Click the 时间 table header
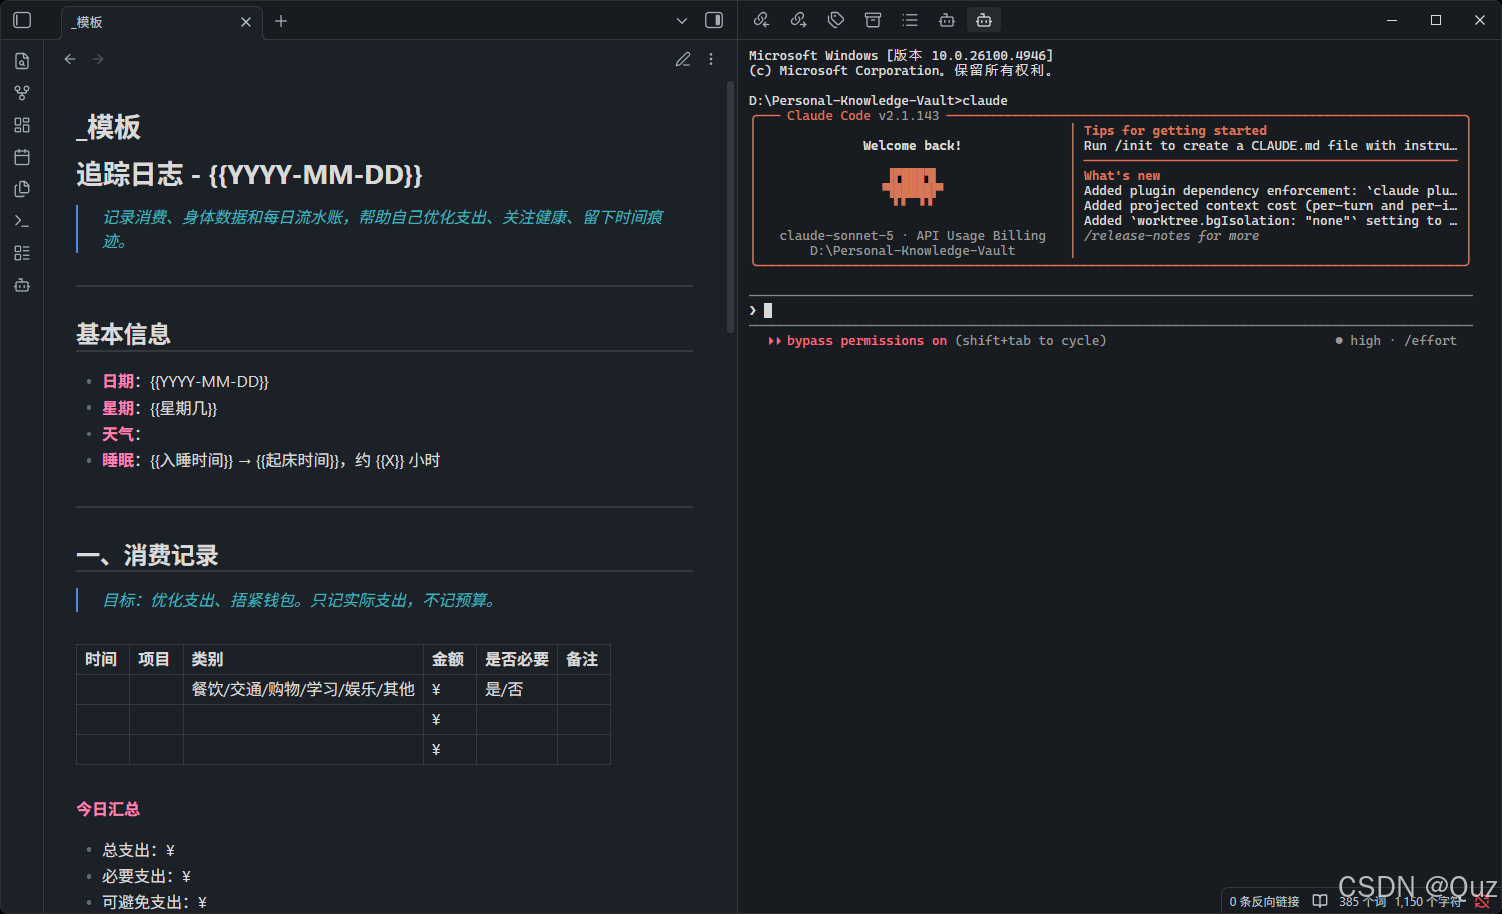 point(102,659)
